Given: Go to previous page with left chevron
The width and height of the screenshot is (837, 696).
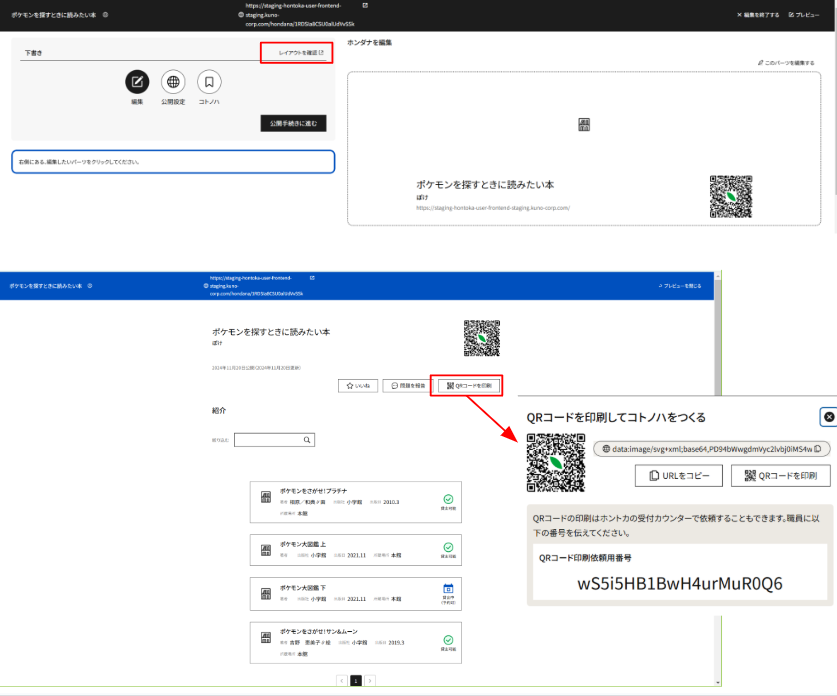Looking at the screenshot, I should tap(342, 681).
